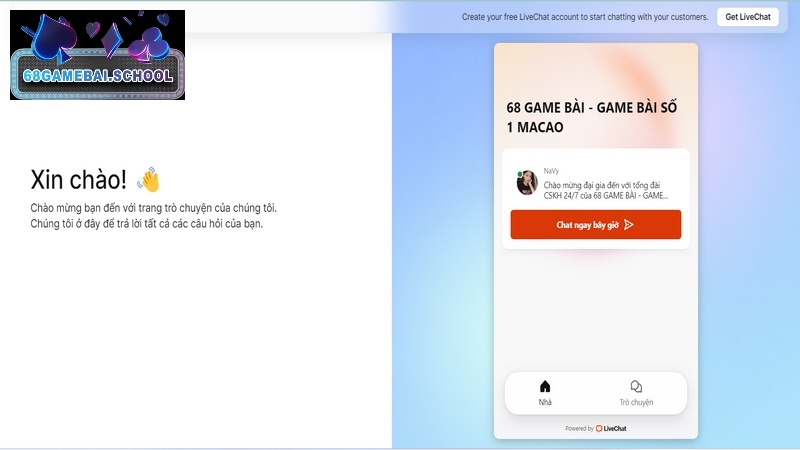Switch to the 'Trò chuyện' tab label

pyautogui.click(x=636, y=402)
